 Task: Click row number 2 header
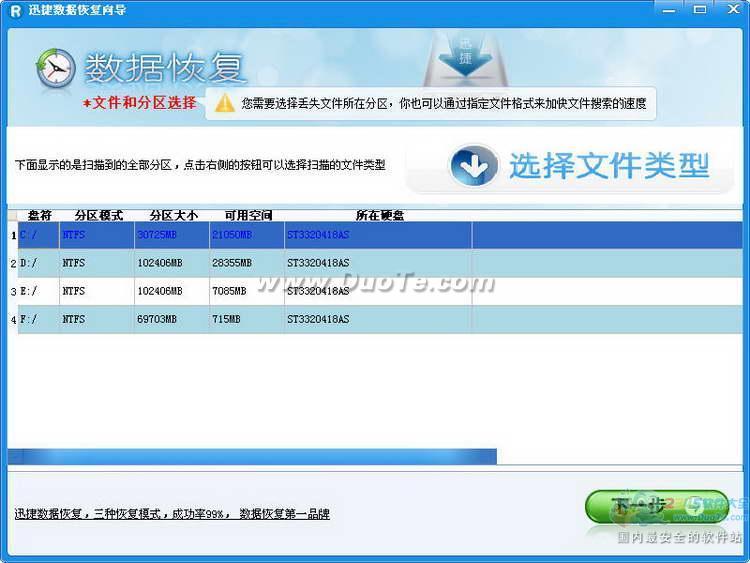13,264
